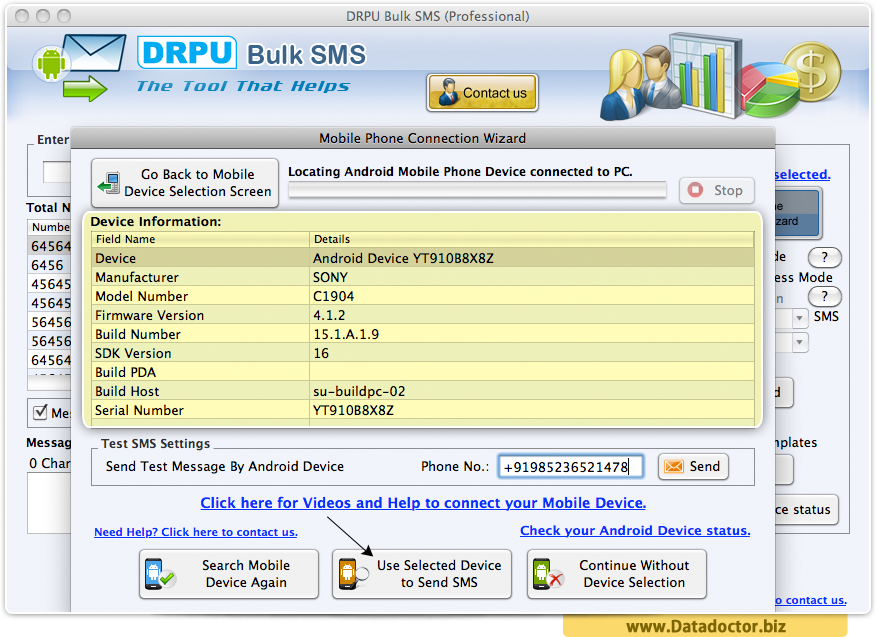Open the dropdown below the SMS selector

pyautogui.click(x=802, y=342)
